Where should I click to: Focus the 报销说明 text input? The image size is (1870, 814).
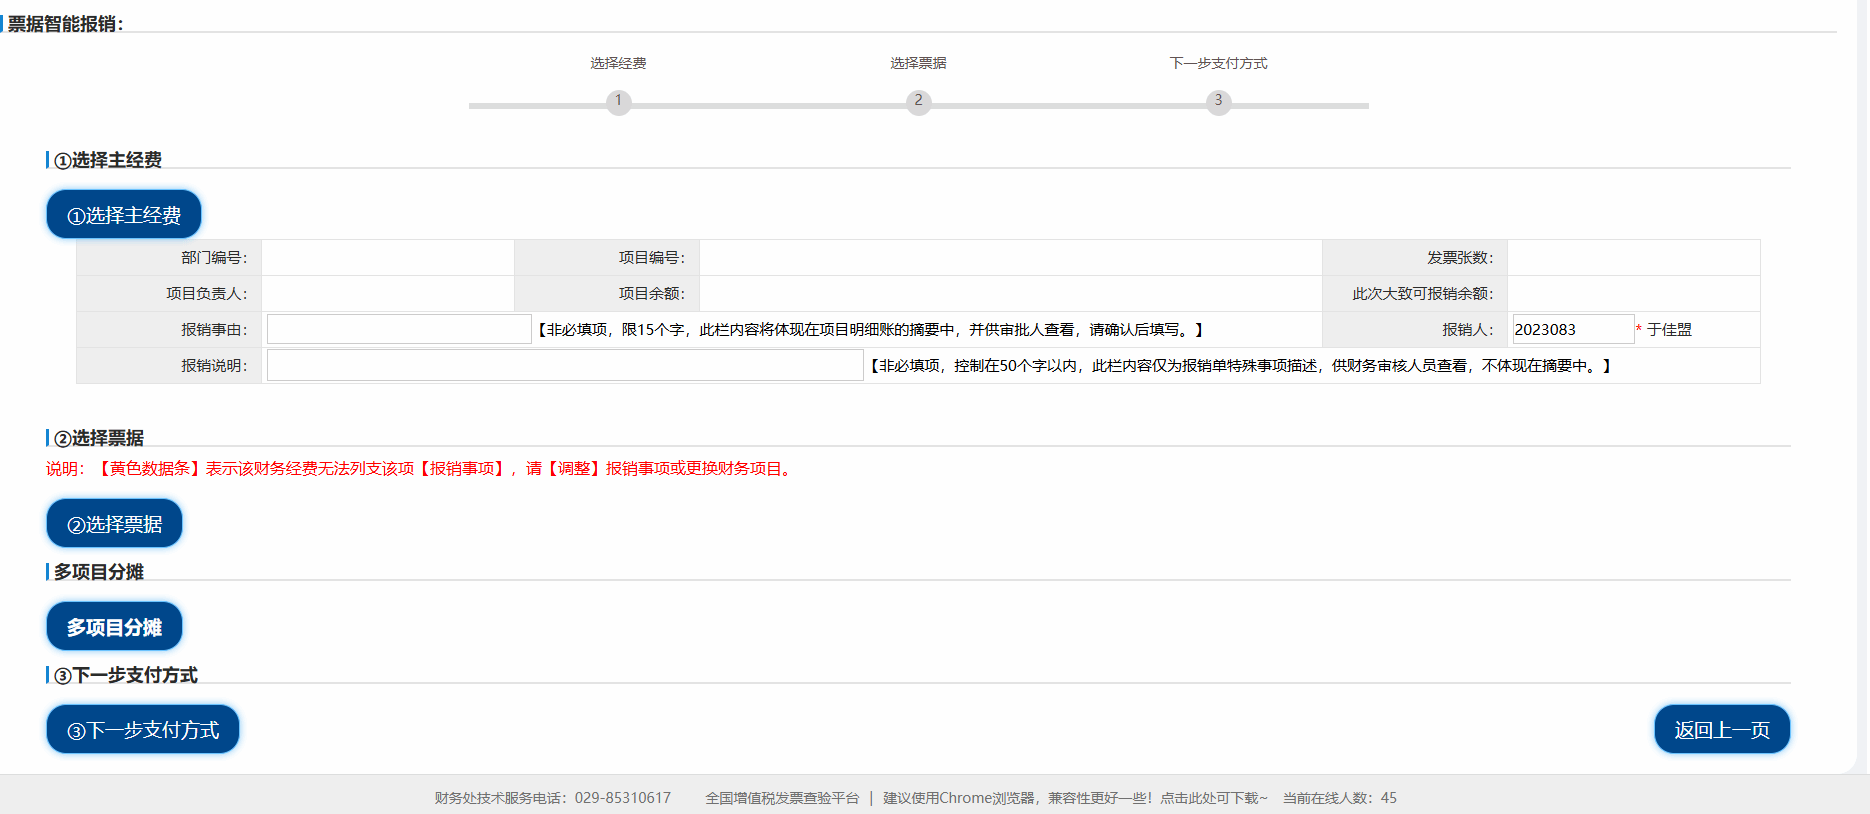[565, 365]
